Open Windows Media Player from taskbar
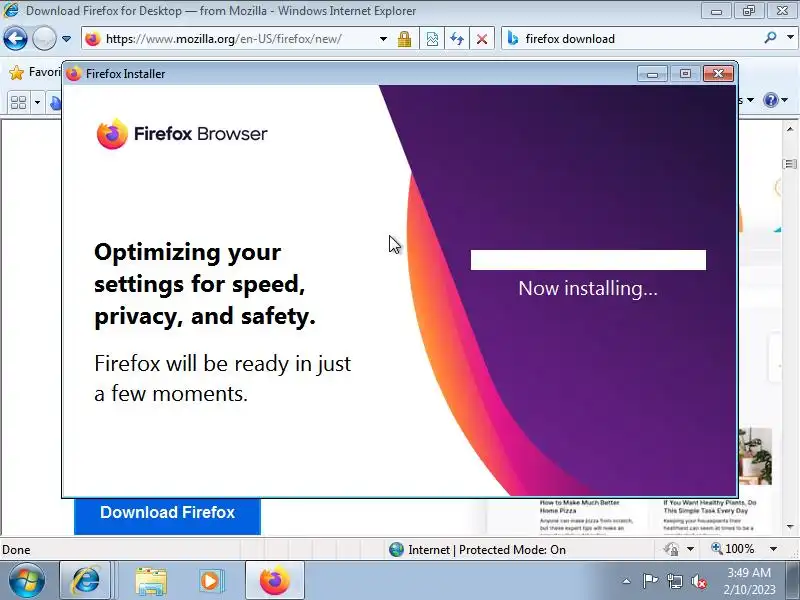800x600 pixels. click(210, 581)
